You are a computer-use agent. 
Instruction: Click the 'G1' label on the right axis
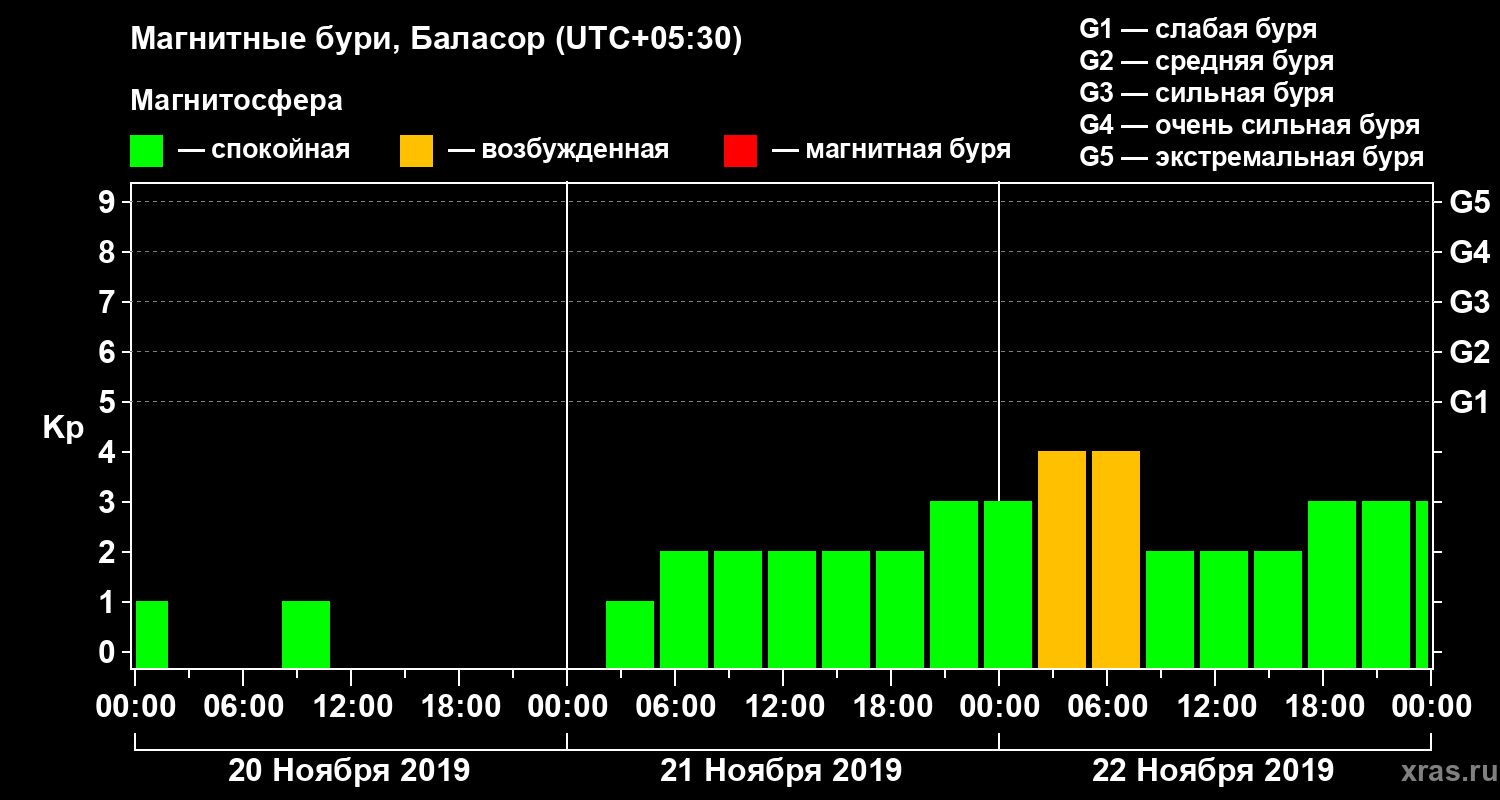[x=1469, y=402]
